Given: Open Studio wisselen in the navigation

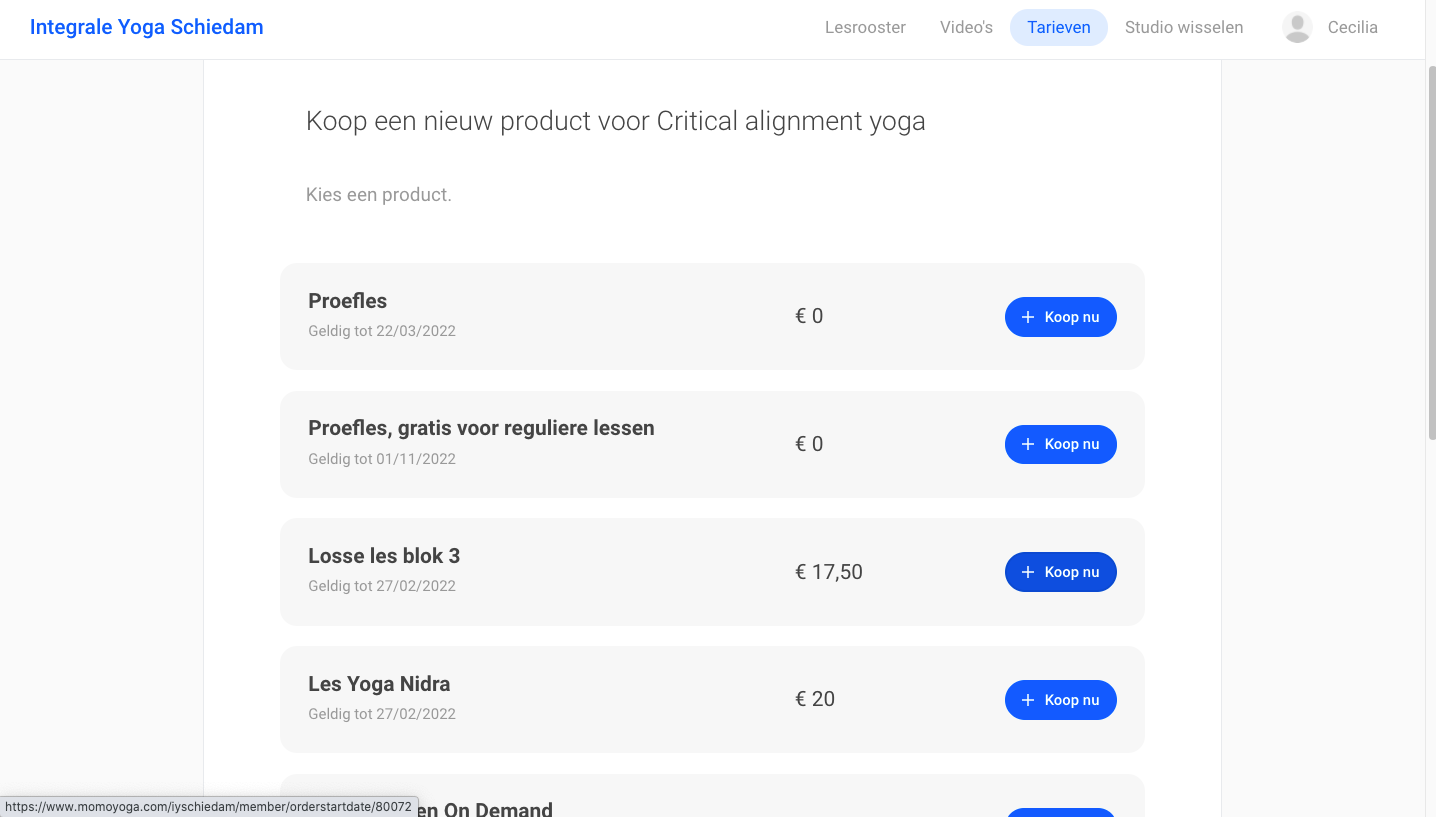Looking at the screenshot, I should pos(1184,28).
